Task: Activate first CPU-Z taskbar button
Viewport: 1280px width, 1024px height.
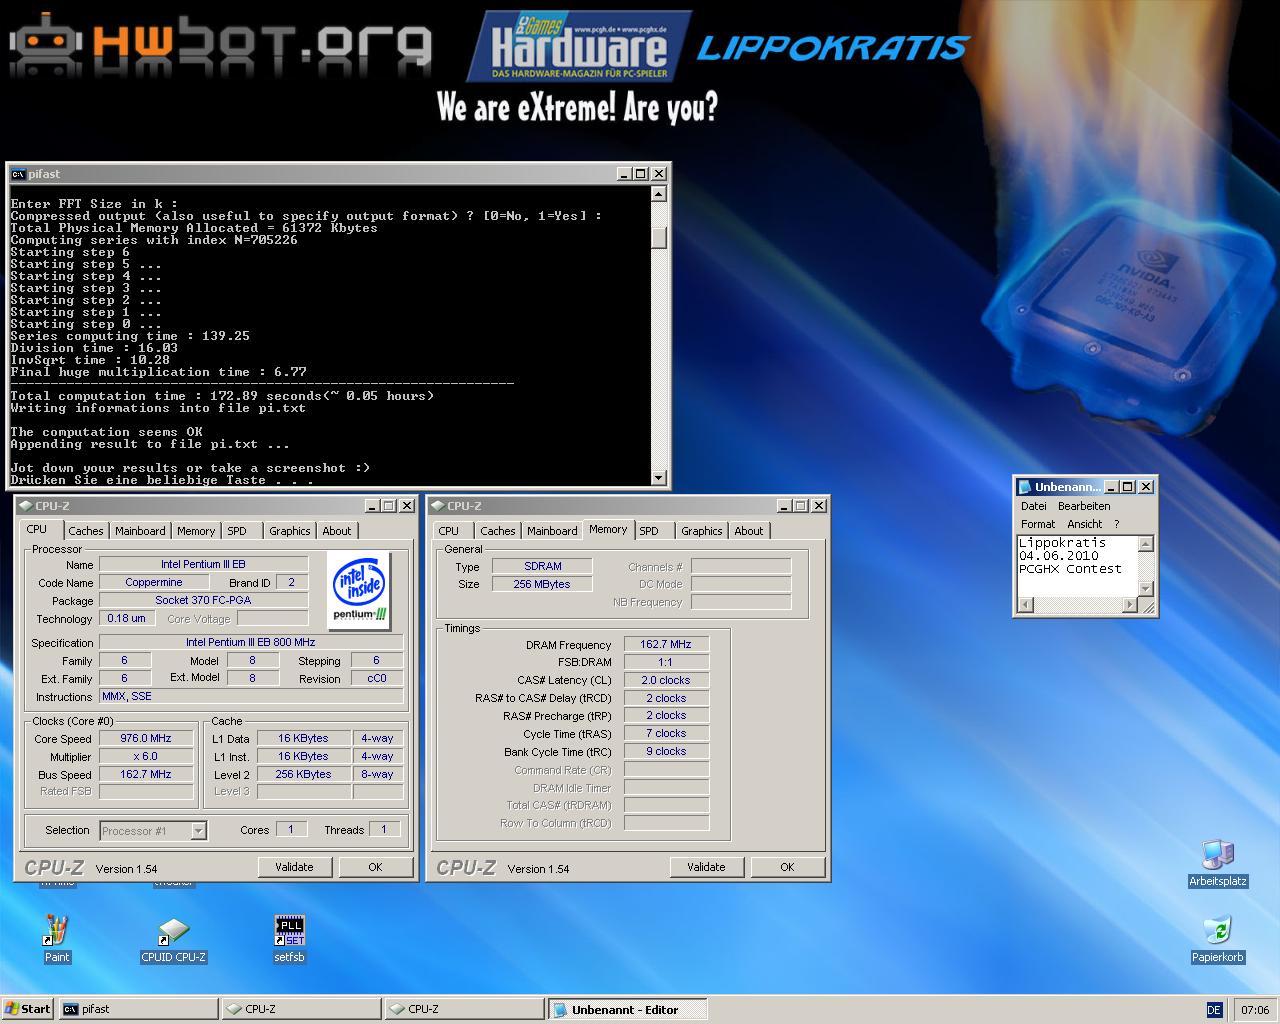Action: 301,1009
